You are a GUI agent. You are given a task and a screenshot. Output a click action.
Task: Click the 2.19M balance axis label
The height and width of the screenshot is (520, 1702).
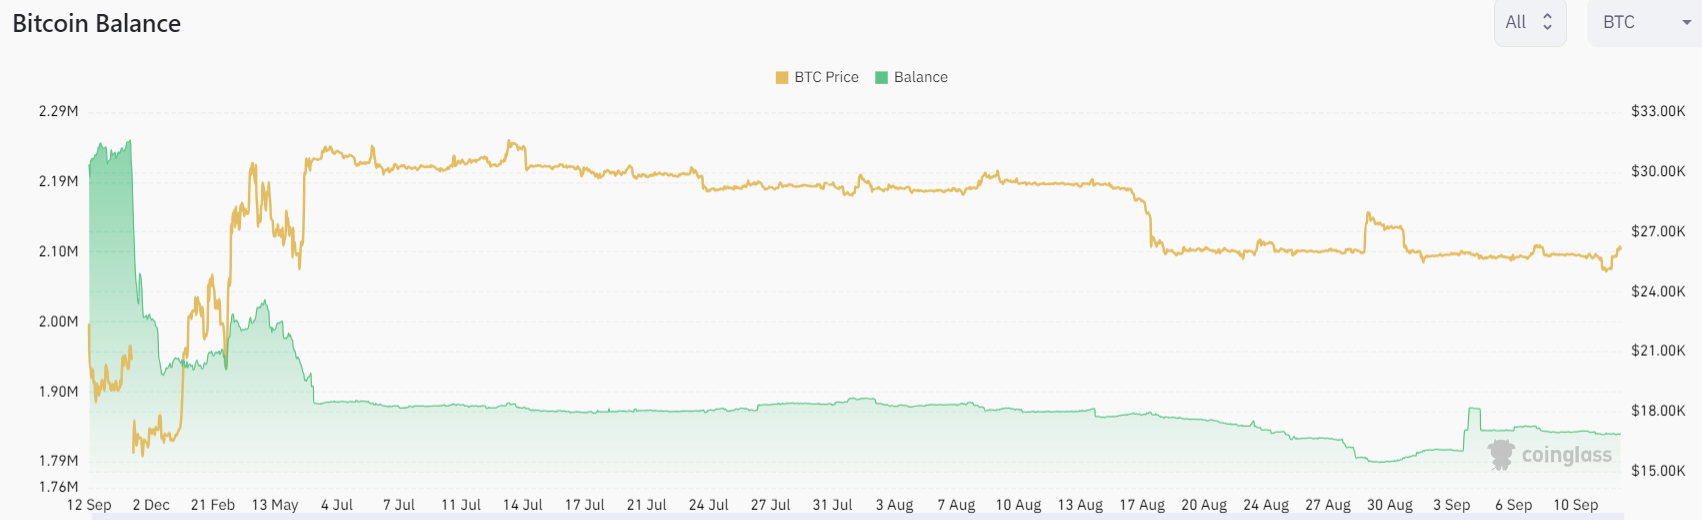pos(58,181)
